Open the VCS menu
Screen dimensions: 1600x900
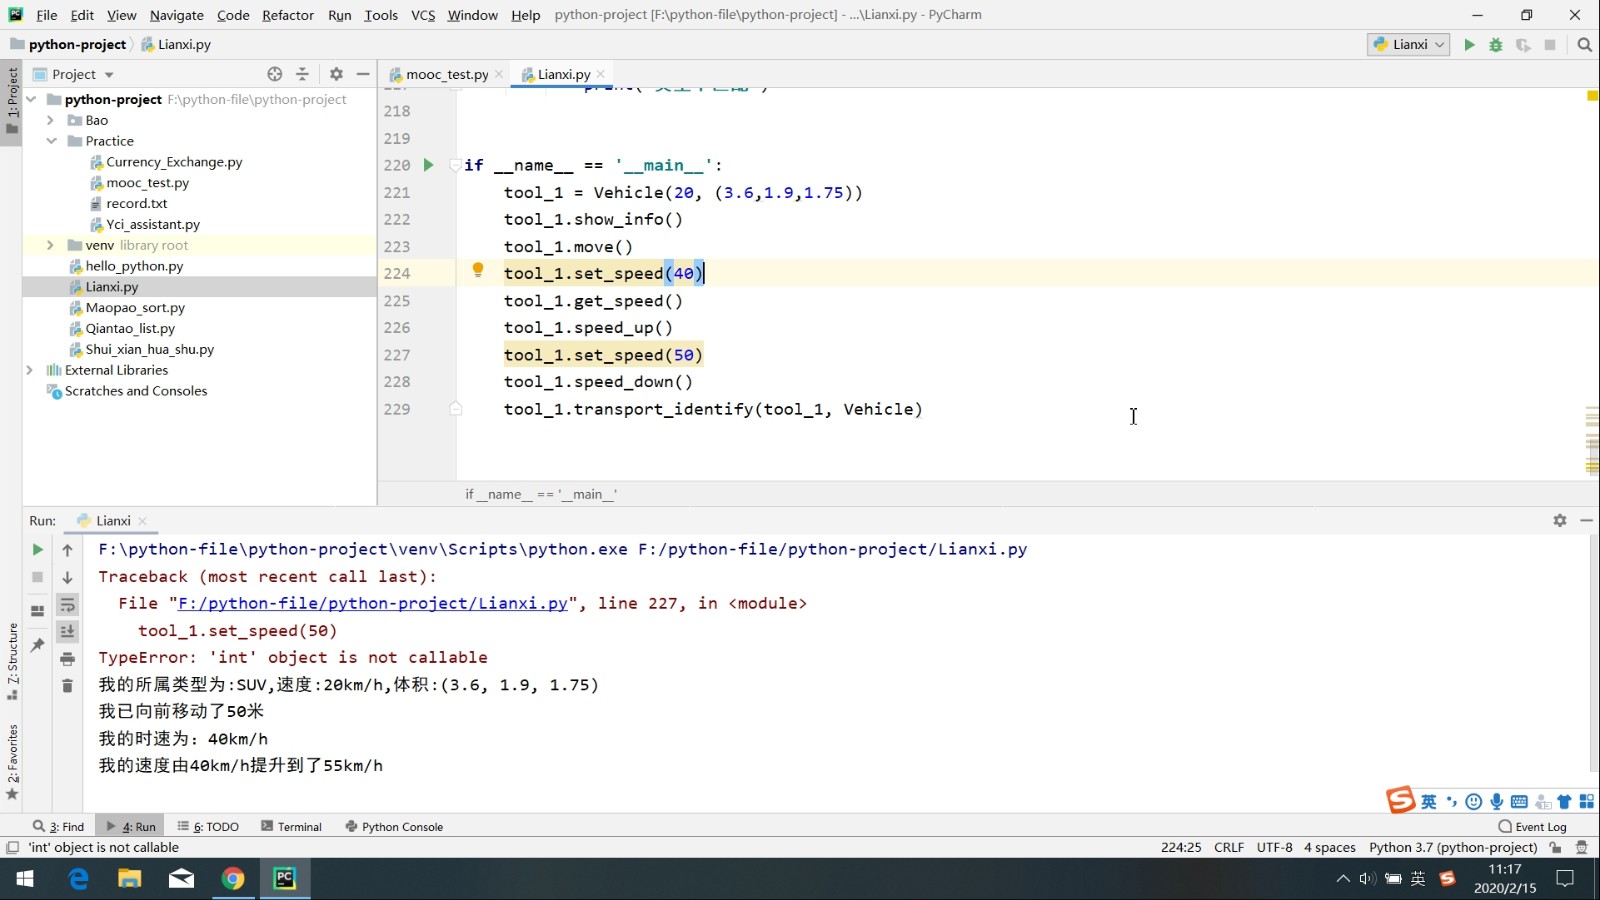click(x=423, y=15)
